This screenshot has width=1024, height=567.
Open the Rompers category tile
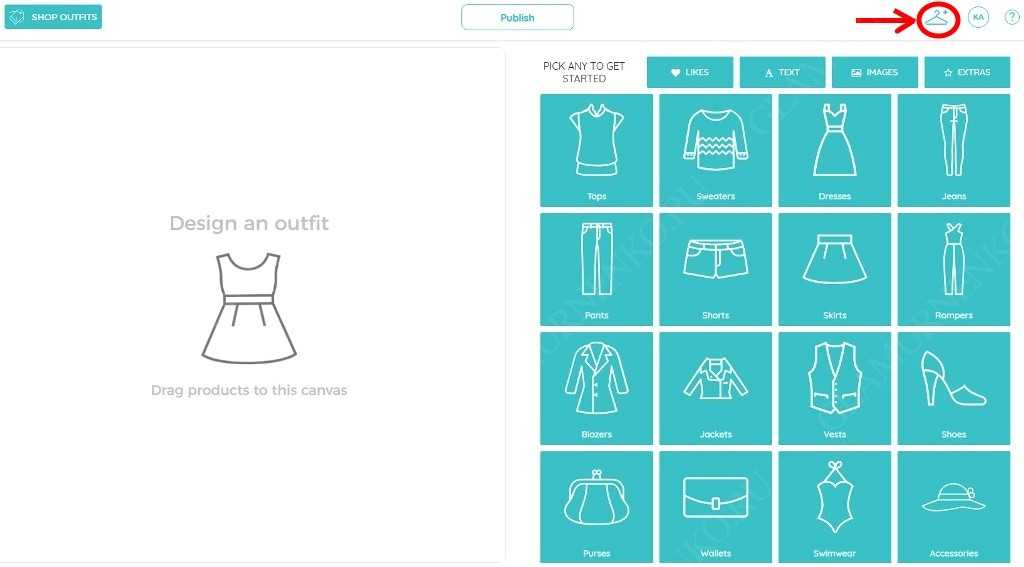(x=953, y=269)
